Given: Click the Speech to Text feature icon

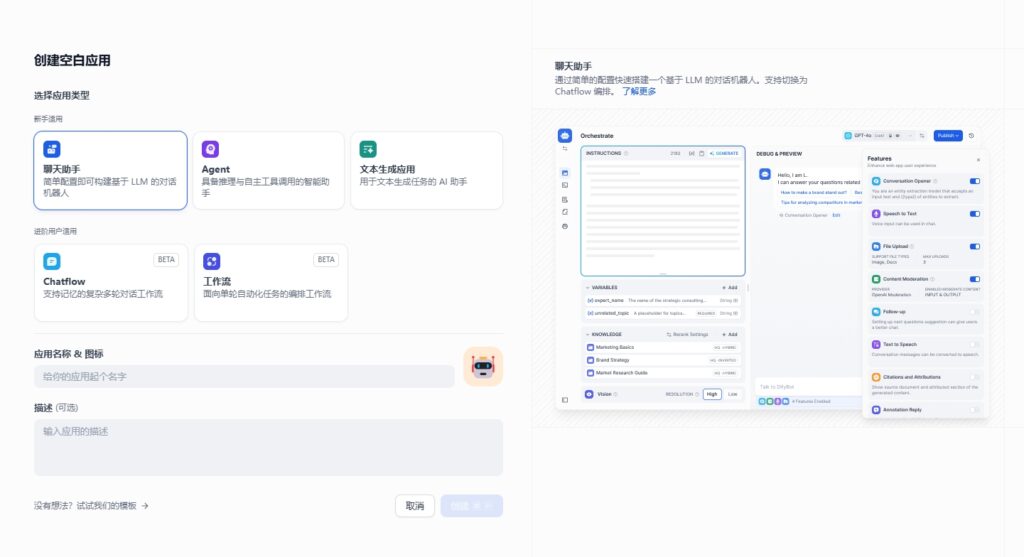Looking at the screenshot, I should 875,213.
